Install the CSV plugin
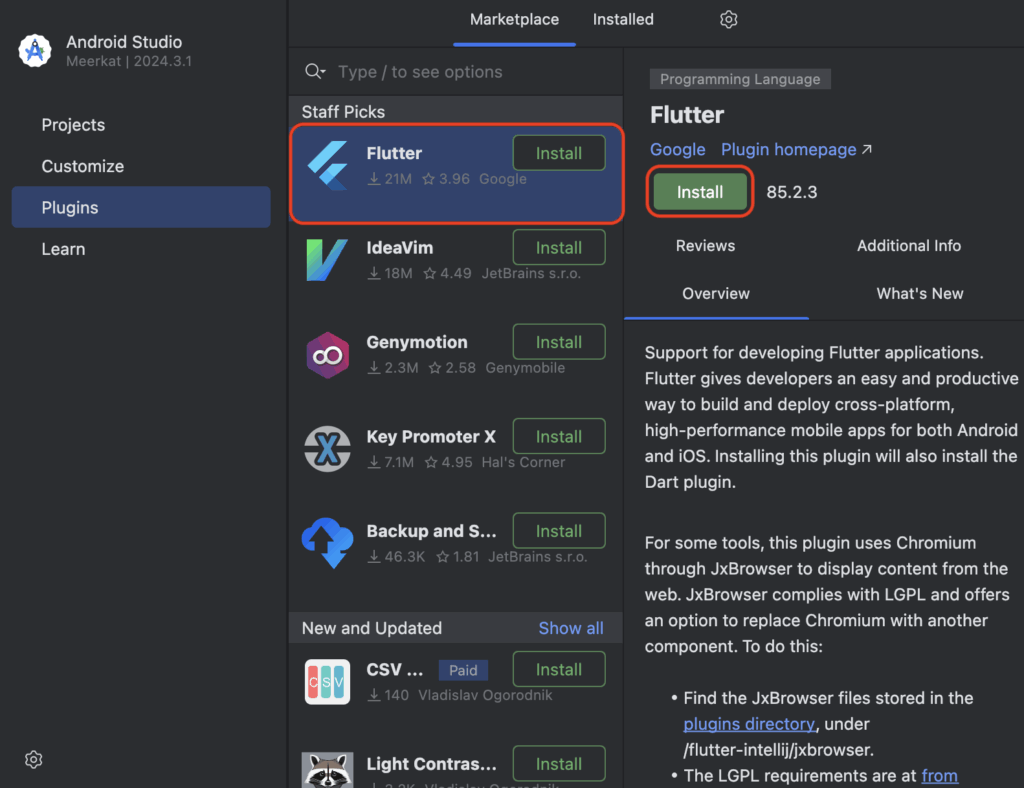This screenshot has width=1024, height=788. click(559, 670)
